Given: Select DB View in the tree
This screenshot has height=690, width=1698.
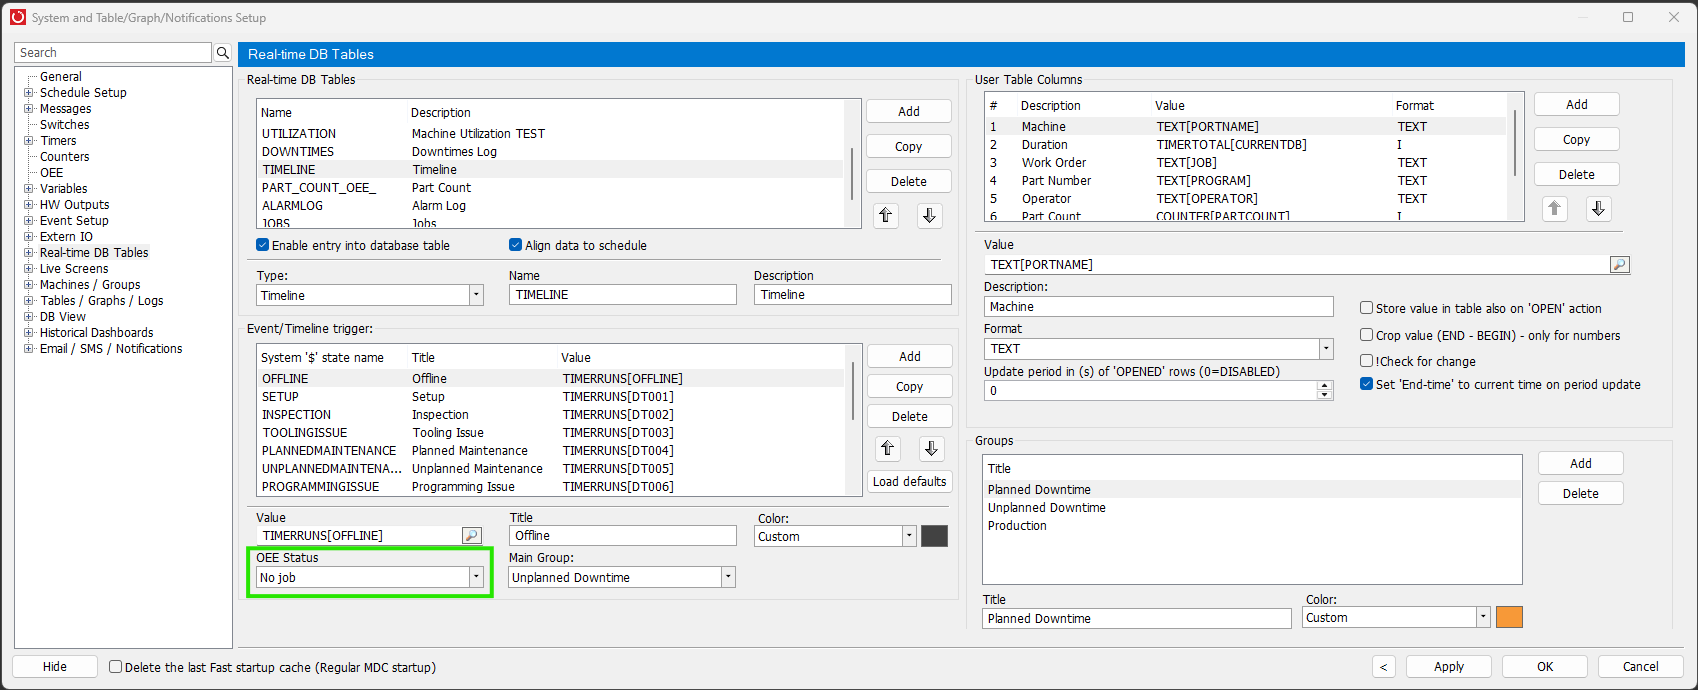Looking at the screenshot, I should click(63, 317).
